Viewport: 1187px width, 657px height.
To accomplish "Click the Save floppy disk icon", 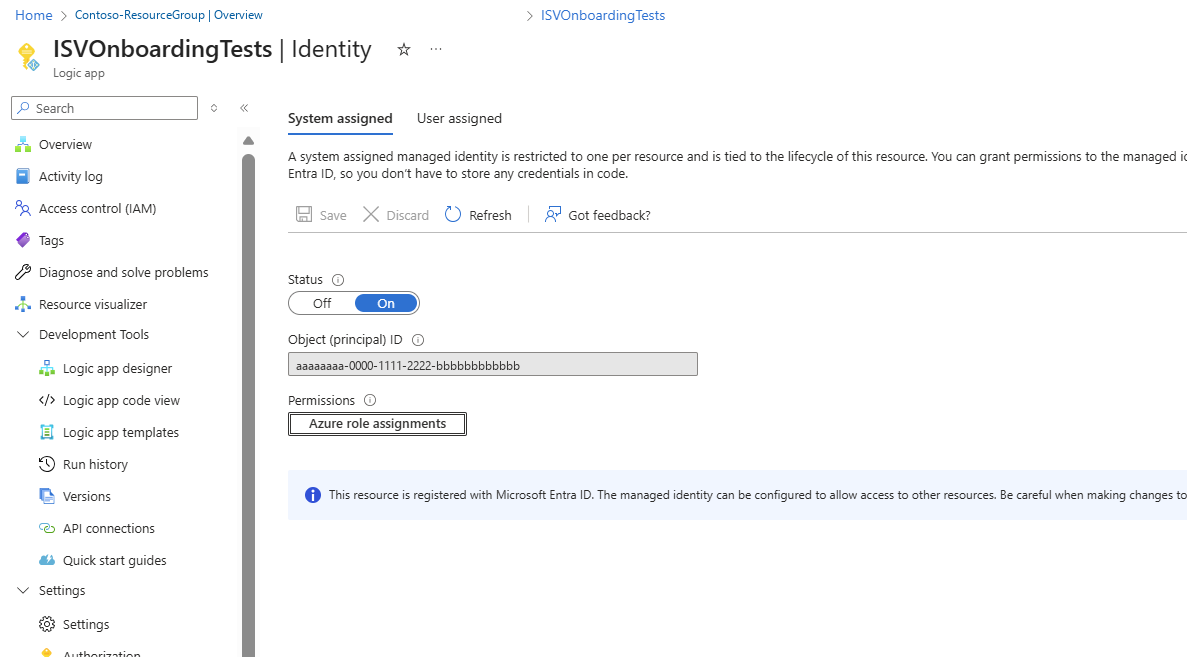I will point(304,214).
